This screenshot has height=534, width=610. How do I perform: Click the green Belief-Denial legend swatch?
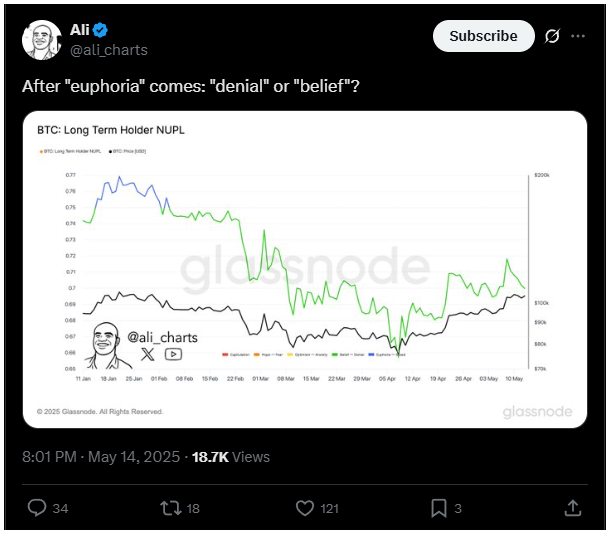335,355
